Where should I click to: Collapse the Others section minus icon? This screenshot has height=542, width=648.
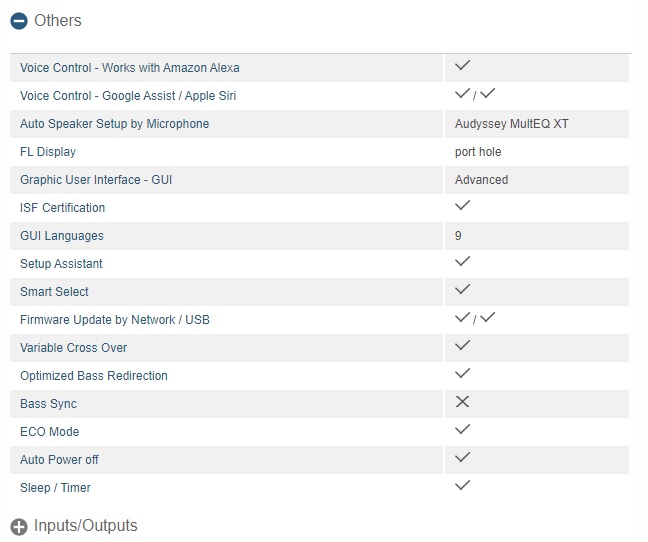(x=18, y=21)
